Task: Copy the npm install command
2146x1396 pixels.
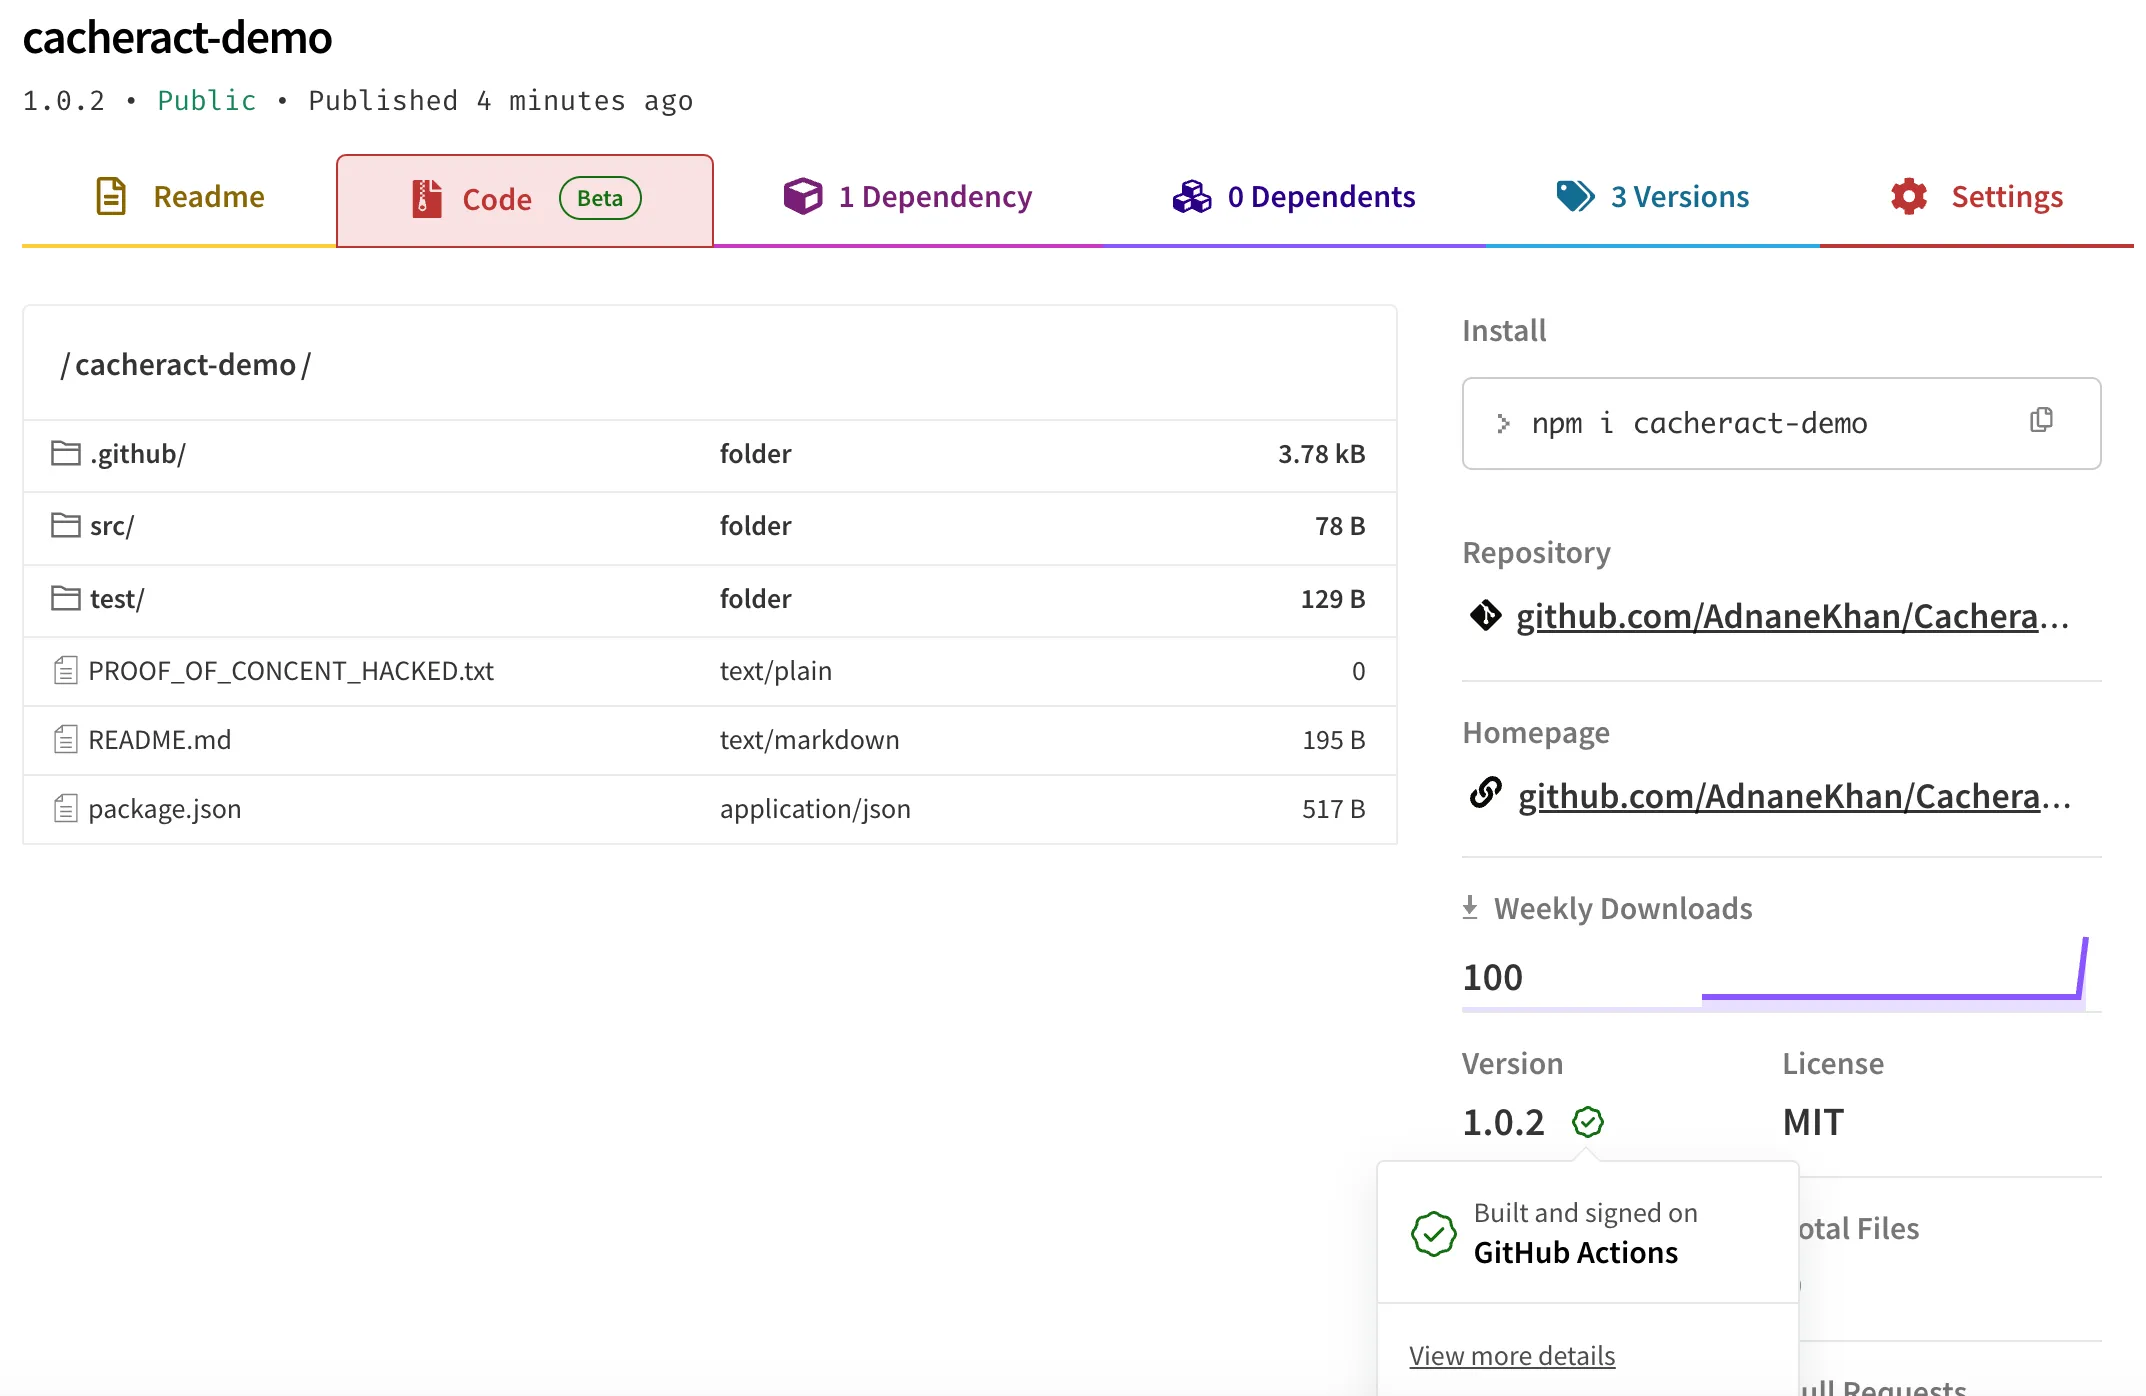Action: [2041, 420]
